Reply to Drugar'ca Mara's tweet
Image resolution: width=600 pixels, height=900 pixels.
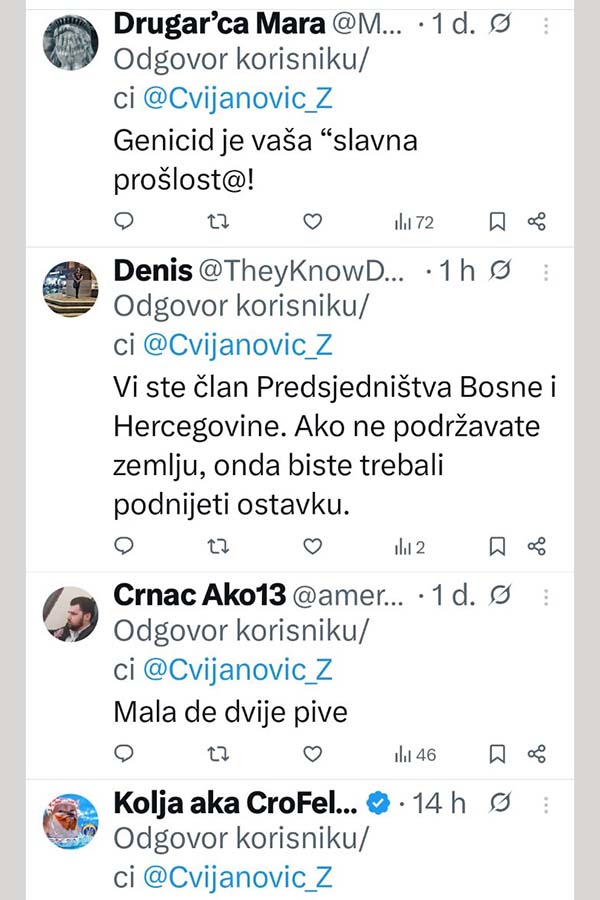(124, 221)
